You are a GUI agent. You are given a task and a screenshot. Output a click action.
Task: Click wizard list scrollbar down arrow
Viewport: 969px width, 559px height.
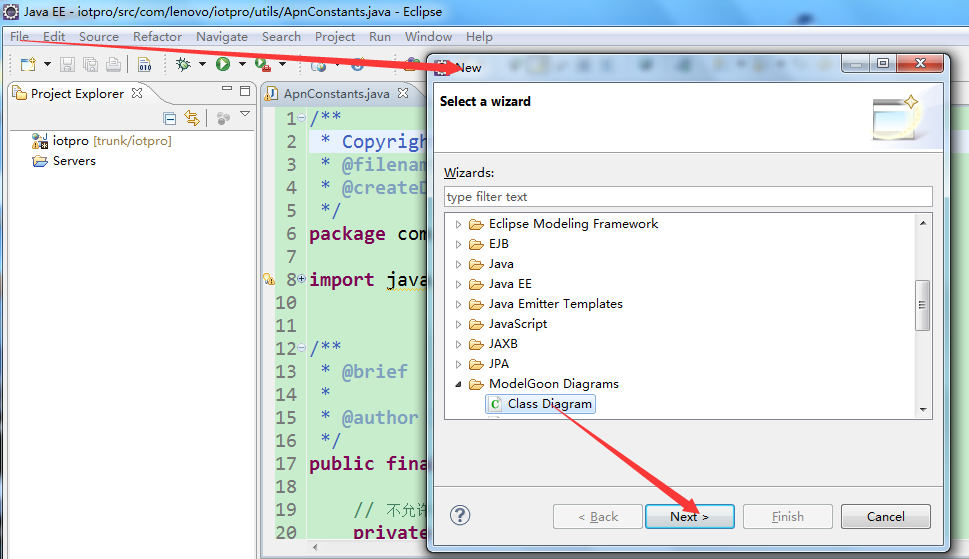(x=923, y=410)
